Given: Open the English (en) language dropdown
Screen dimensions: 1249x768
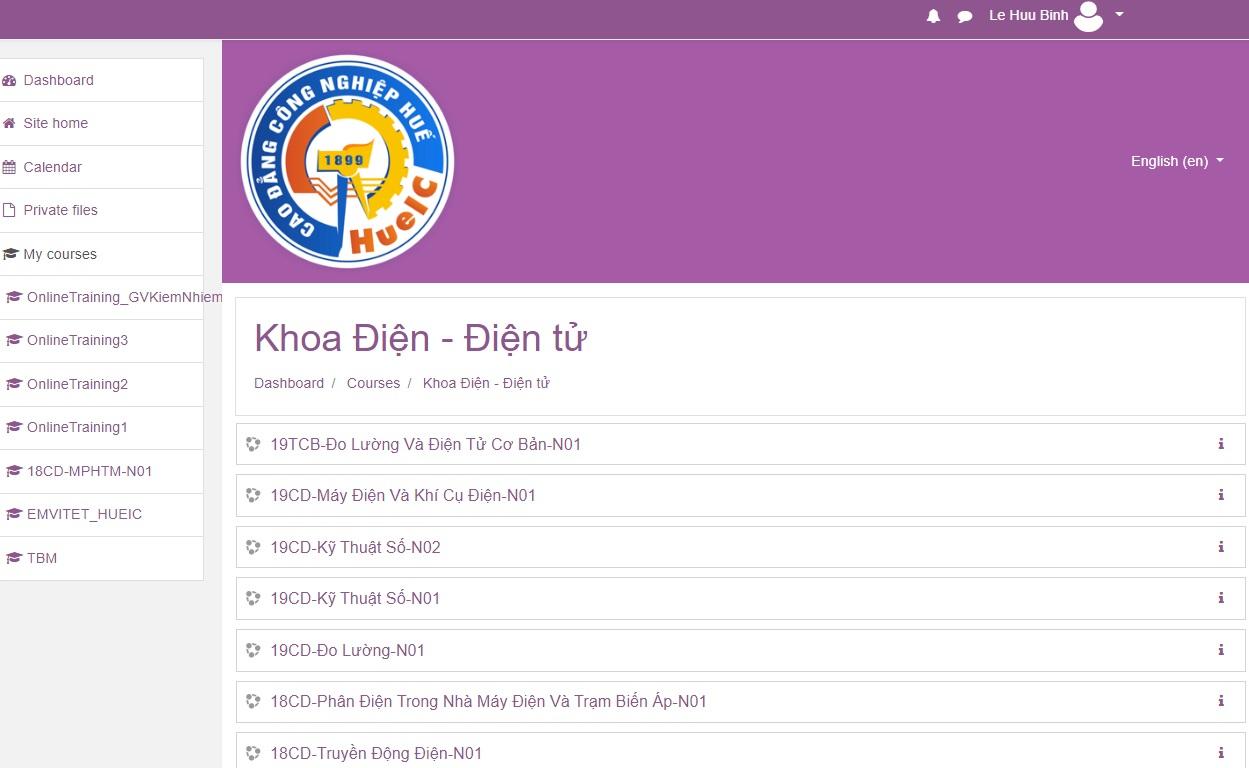Looking at the screenshot, I should 1177,161.
